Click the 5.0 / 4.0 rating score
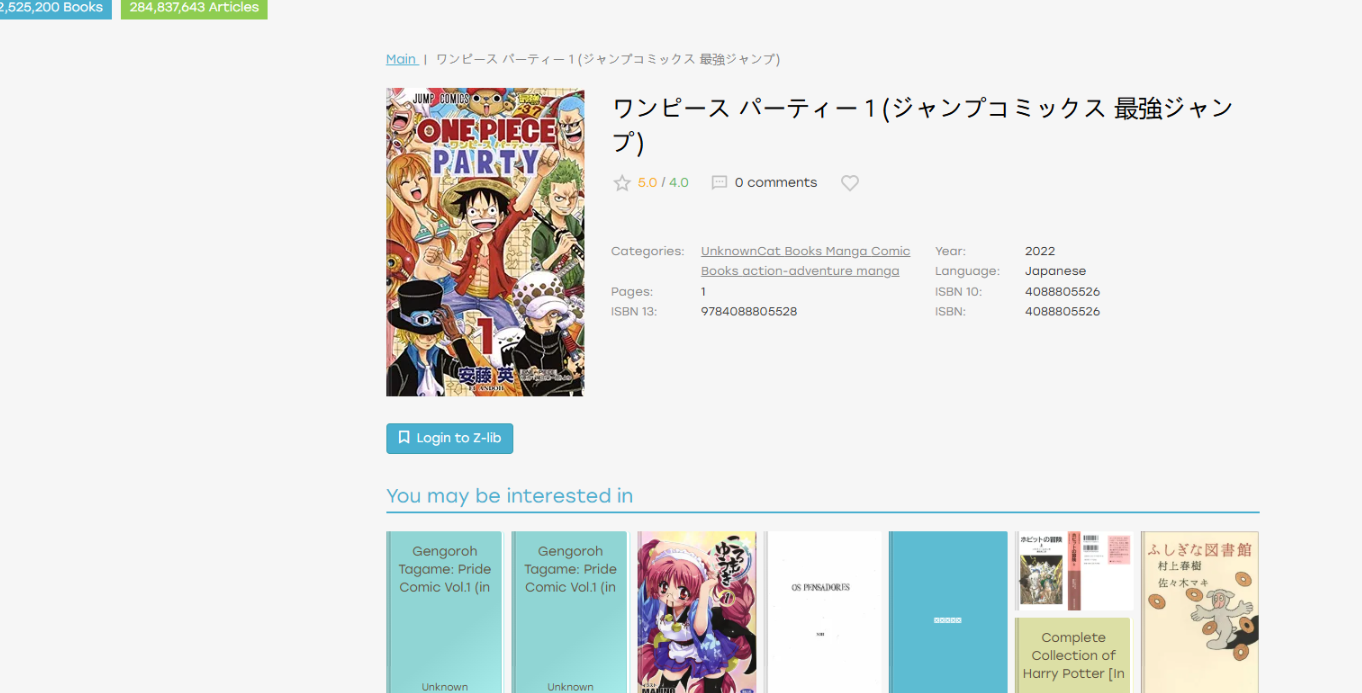 click(x=663, y=183)
